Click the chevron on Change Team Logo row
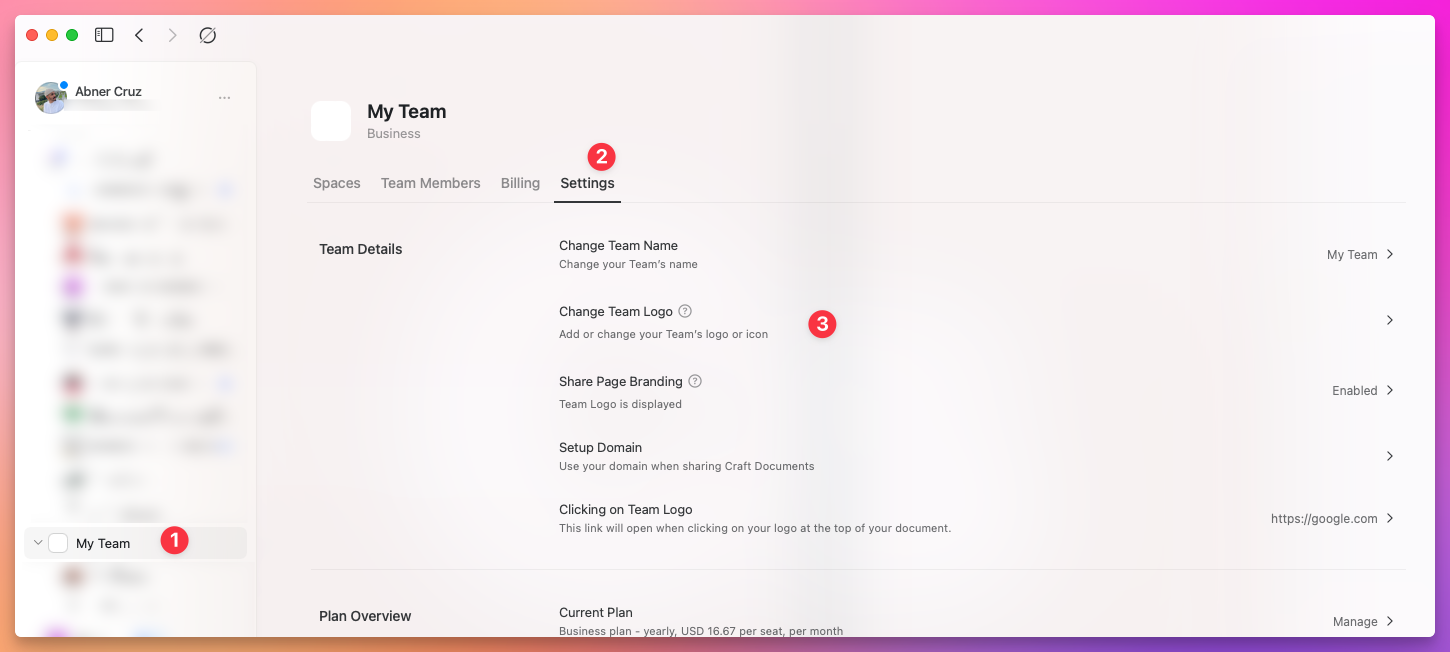 (x=1389, y=320)
